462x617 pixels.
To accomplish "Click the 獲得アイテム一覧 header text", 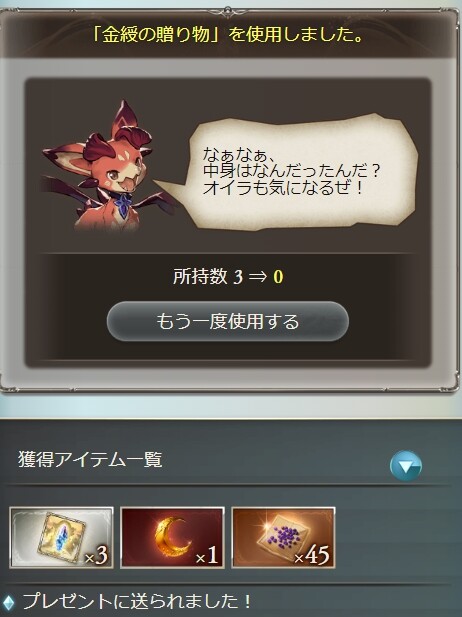I will pos(90,459).
